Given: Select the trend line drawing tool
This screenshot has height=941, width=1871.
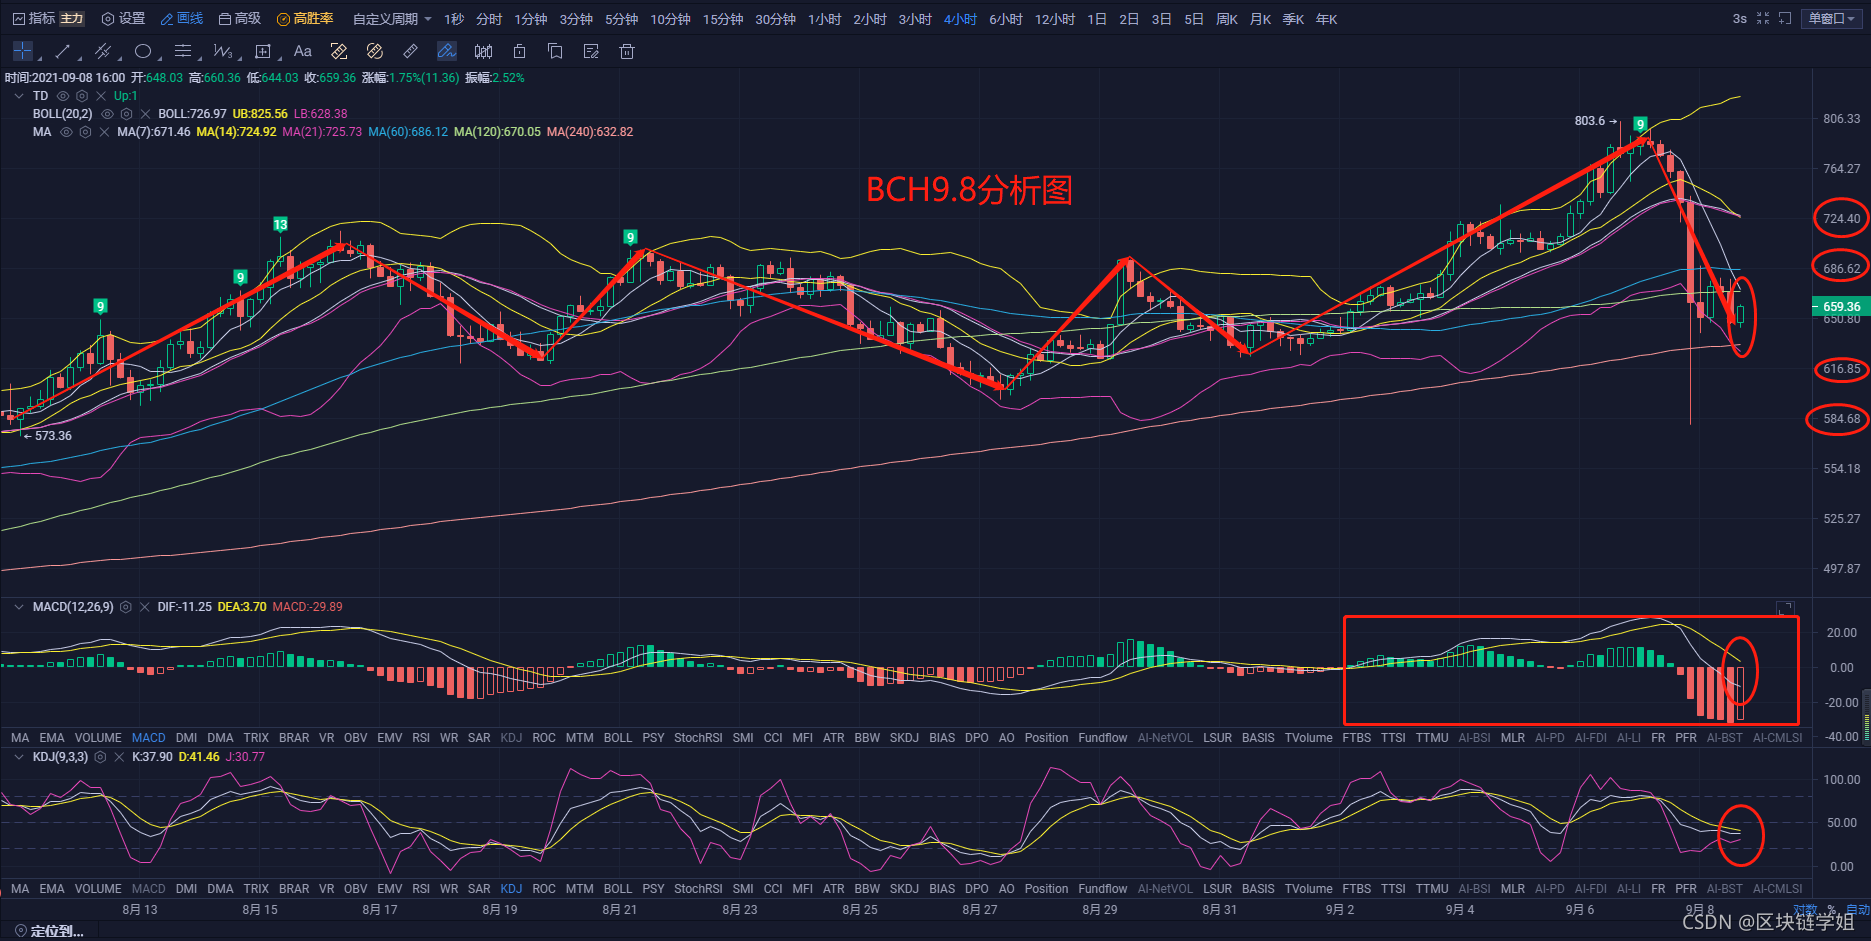Looking at the screenshot, I should click(x=62, y=51).
